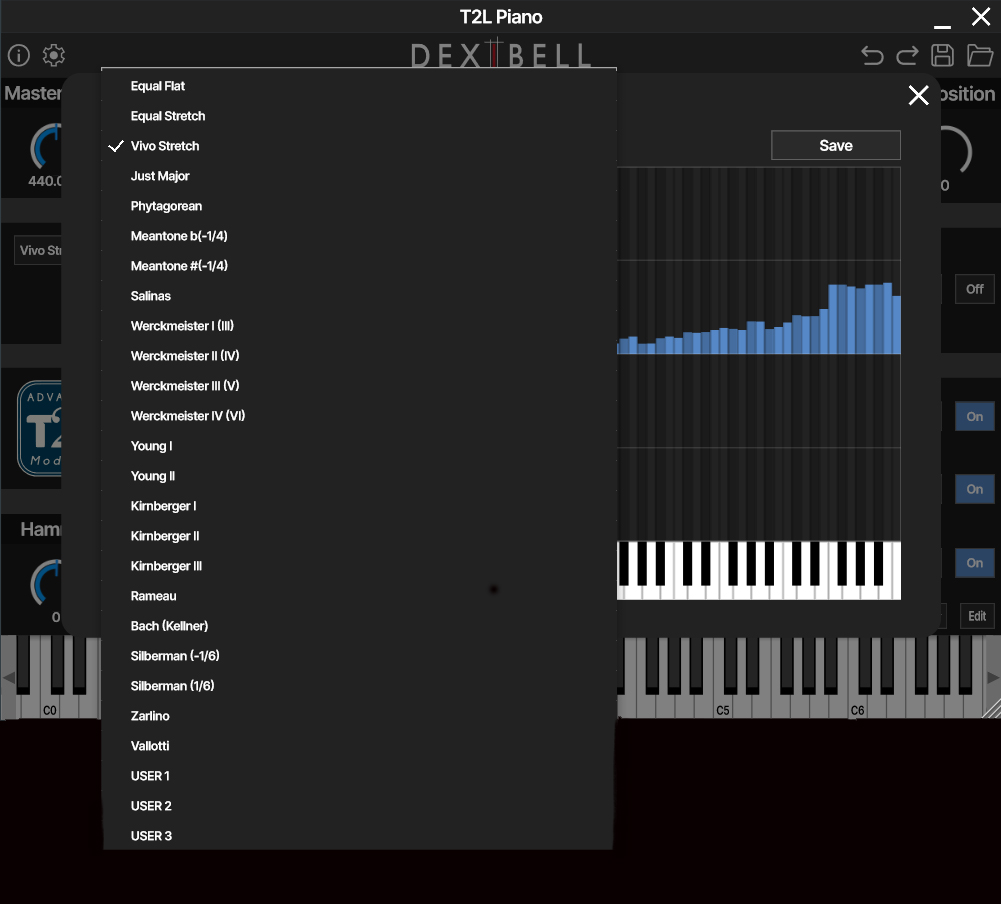Choose the checked Vivo Stretch option
This screenshot has height=904, width=1001.
click(358, 146)
